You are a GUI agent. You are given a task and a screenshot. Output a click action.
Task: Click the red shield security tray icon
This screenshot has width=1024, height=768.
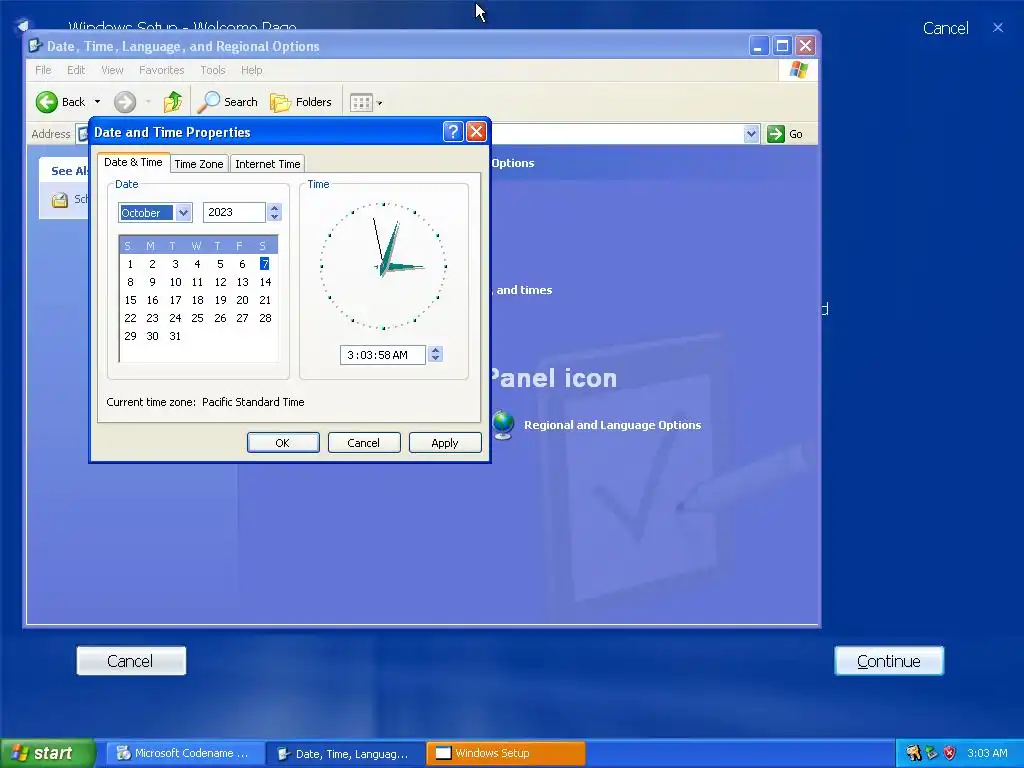pos(950,753)
